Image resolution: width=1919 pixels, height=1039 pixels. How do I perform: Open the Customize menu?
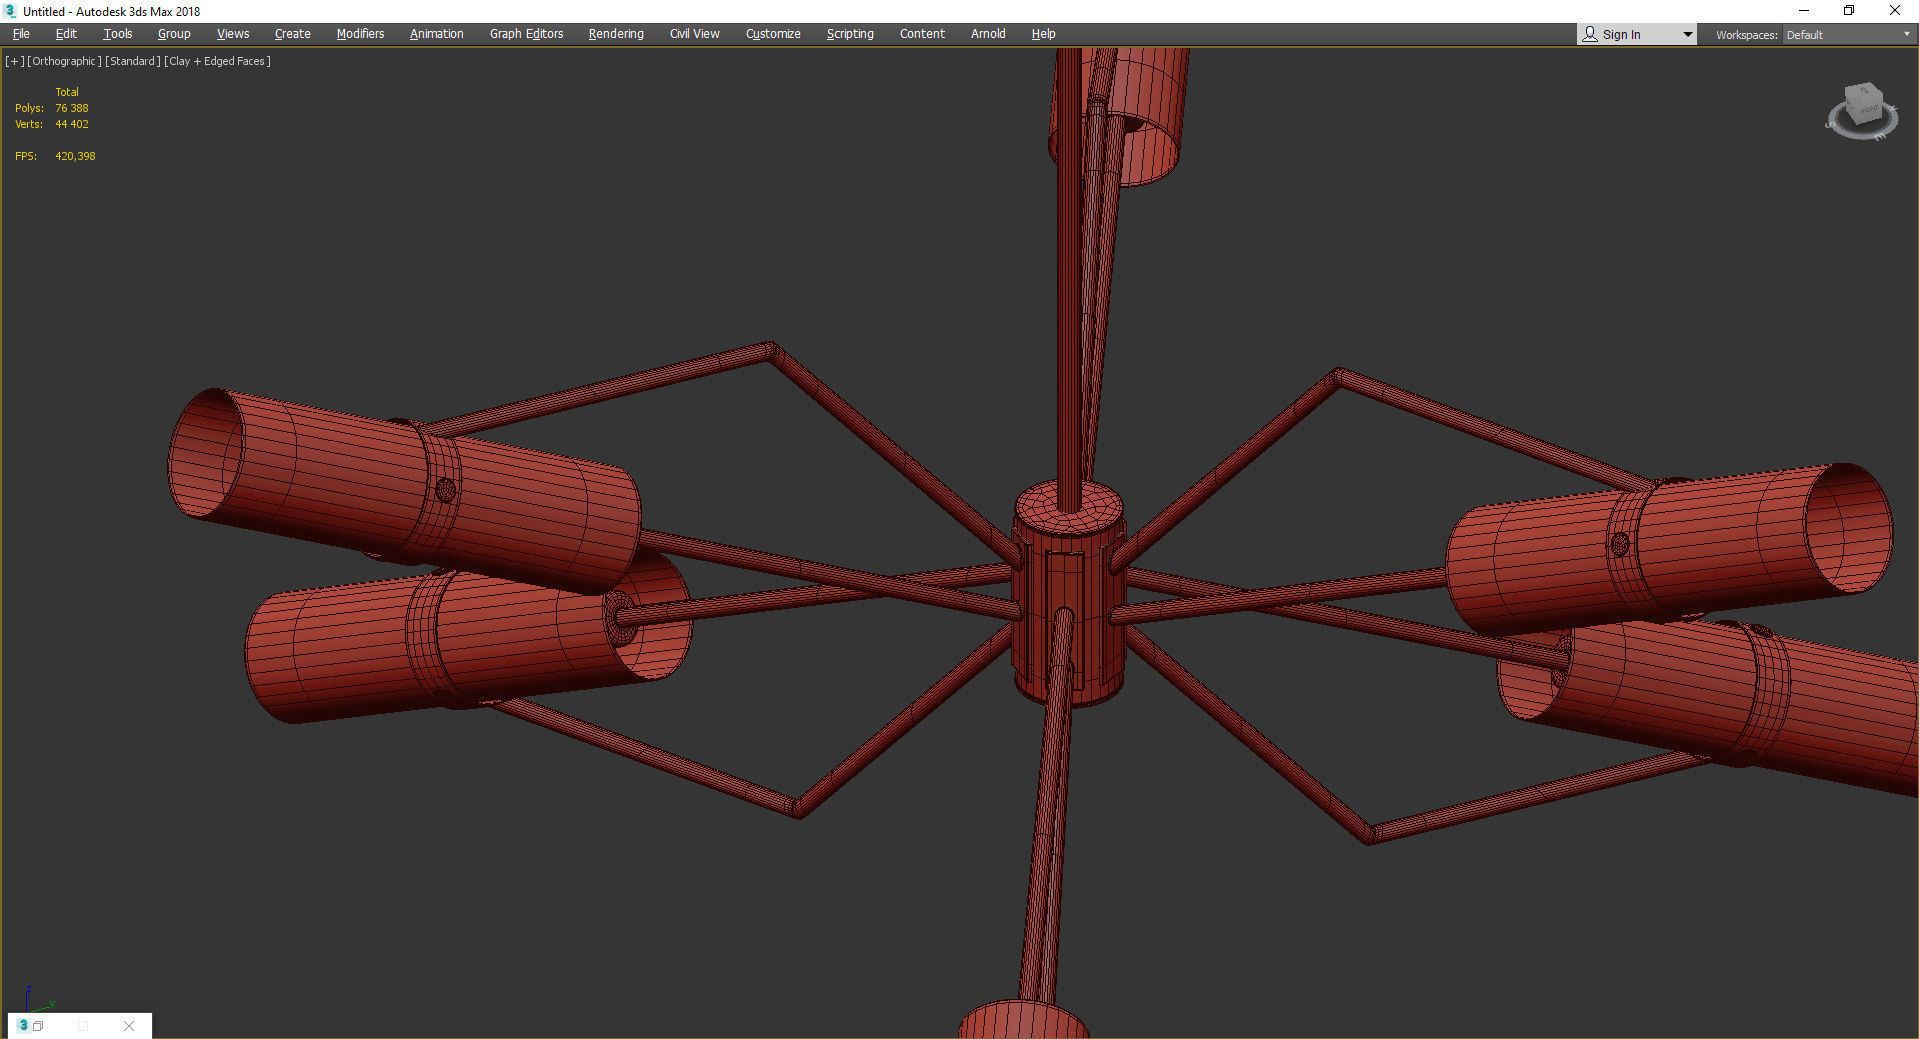point(773,34)
